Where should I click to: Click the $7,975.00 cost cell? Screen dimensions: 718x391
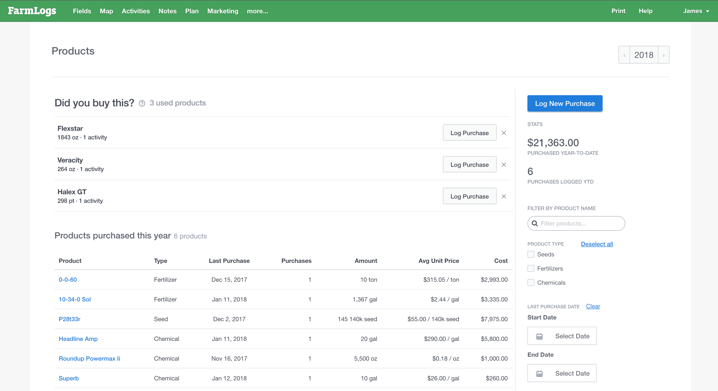pyautogui.click(x=494, y=319)
